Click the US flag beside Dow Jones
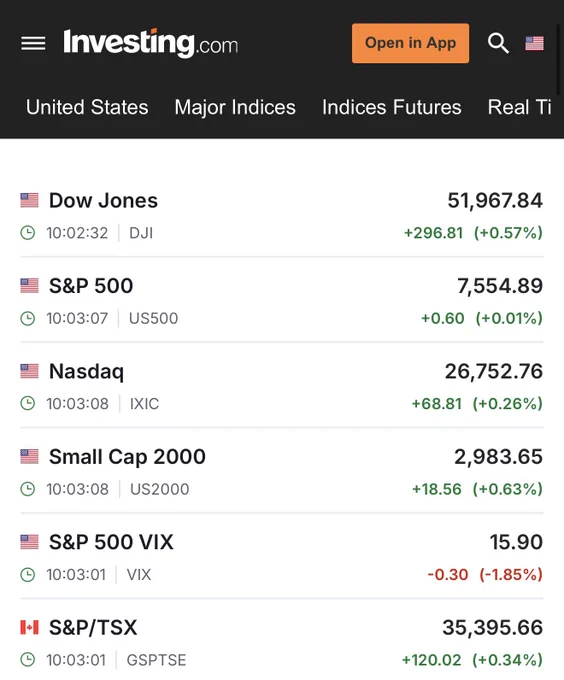The image size is (564, 680). pyautogui.click(x=29, y=200)
